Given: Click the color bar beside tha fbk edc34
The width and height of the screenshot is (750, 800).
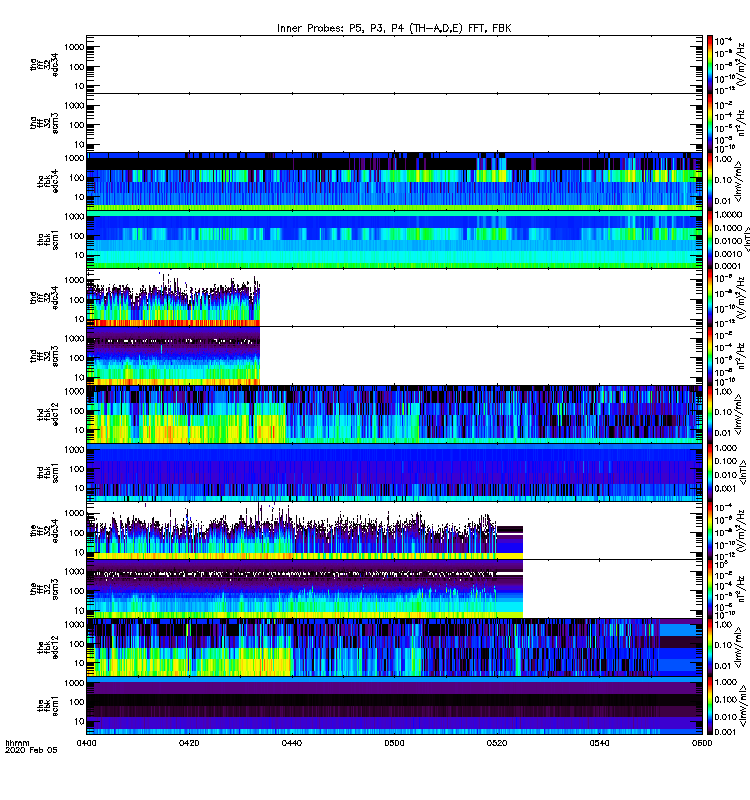Looking at the screenshot, I should tap(710, 181).
